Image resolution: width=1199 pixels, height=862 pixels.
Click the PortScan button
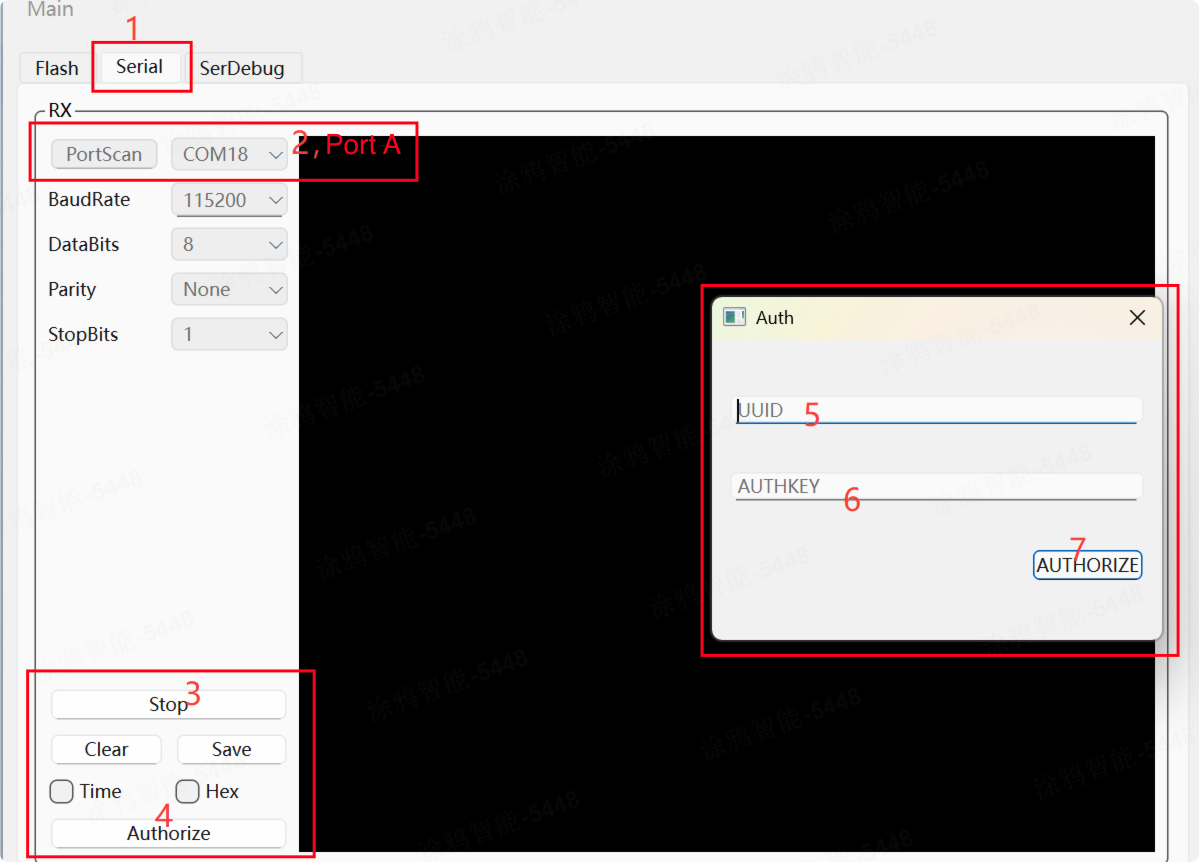coord(104,154)
